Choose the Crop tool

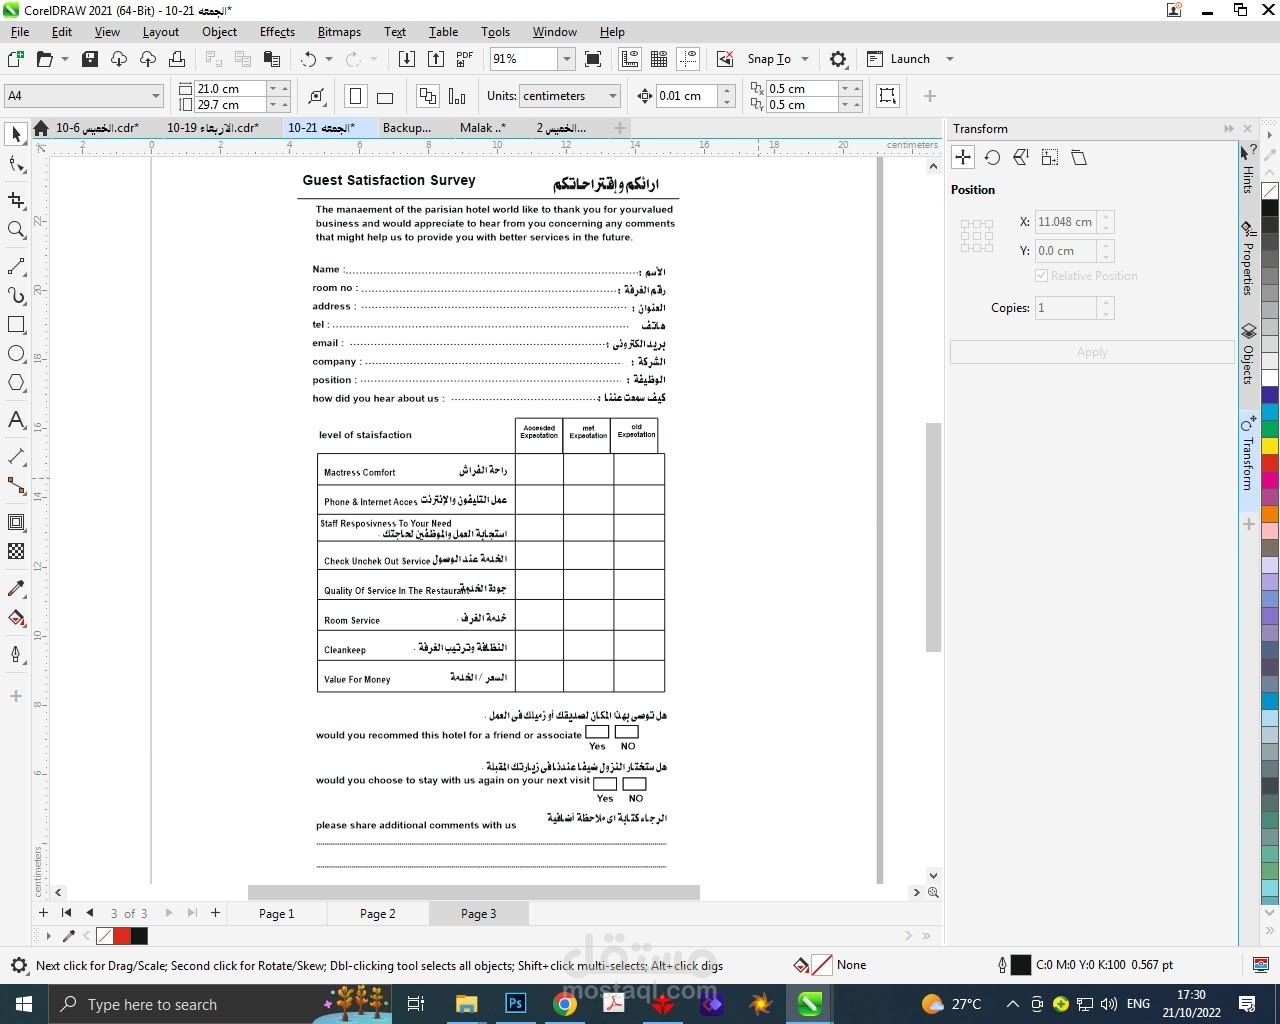click(x=16, y=200)
